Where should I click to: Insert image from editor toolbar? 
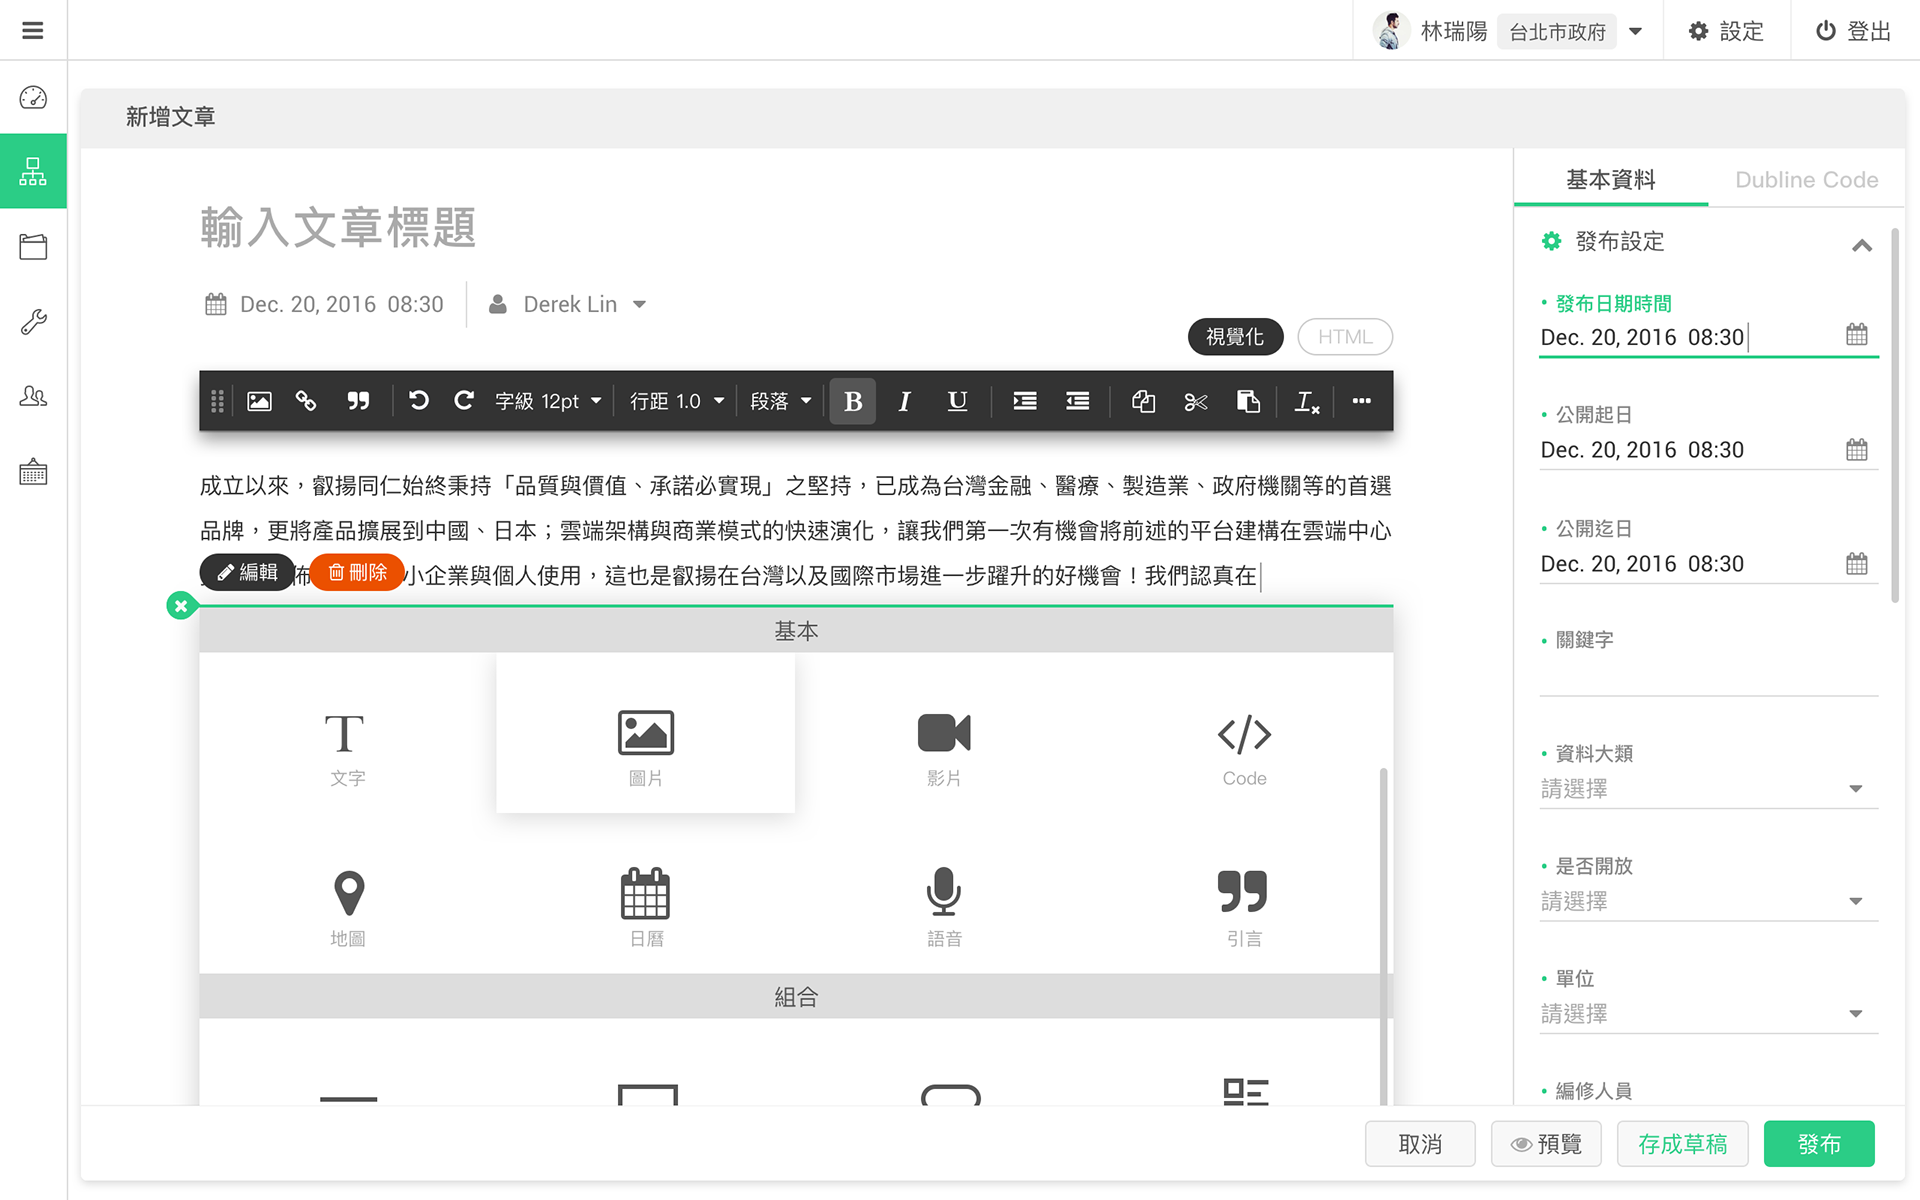coord(259,401)
